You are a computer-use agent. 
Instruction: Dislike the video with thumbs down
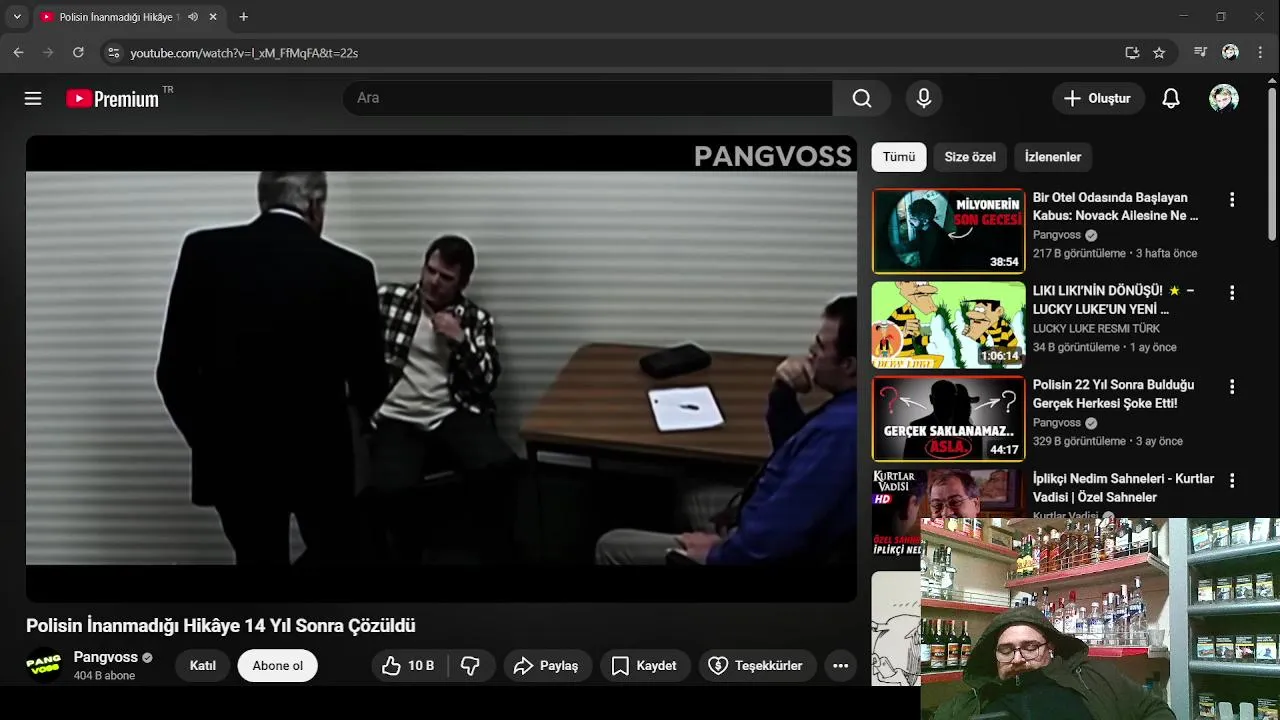[x=470, y=665]
